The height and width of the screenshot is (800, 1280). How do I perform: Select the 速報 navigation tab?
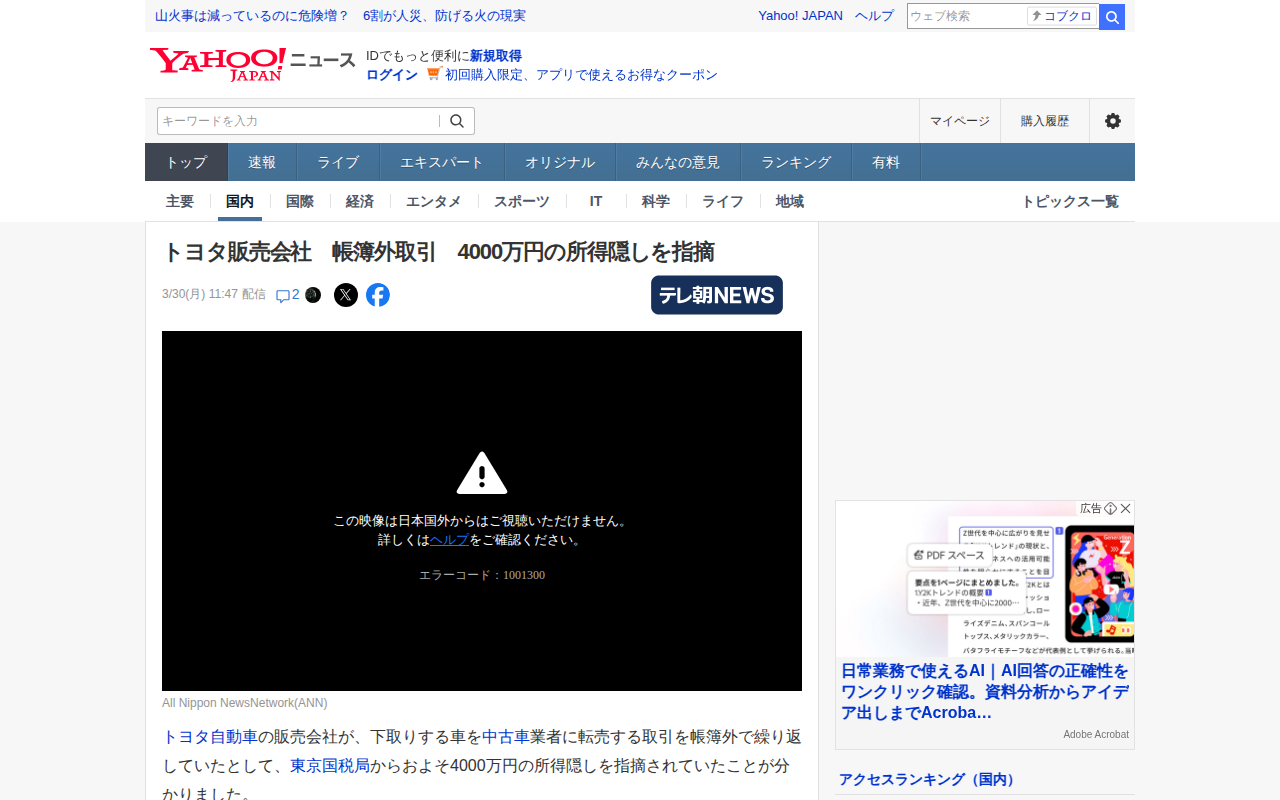[262, 162]
